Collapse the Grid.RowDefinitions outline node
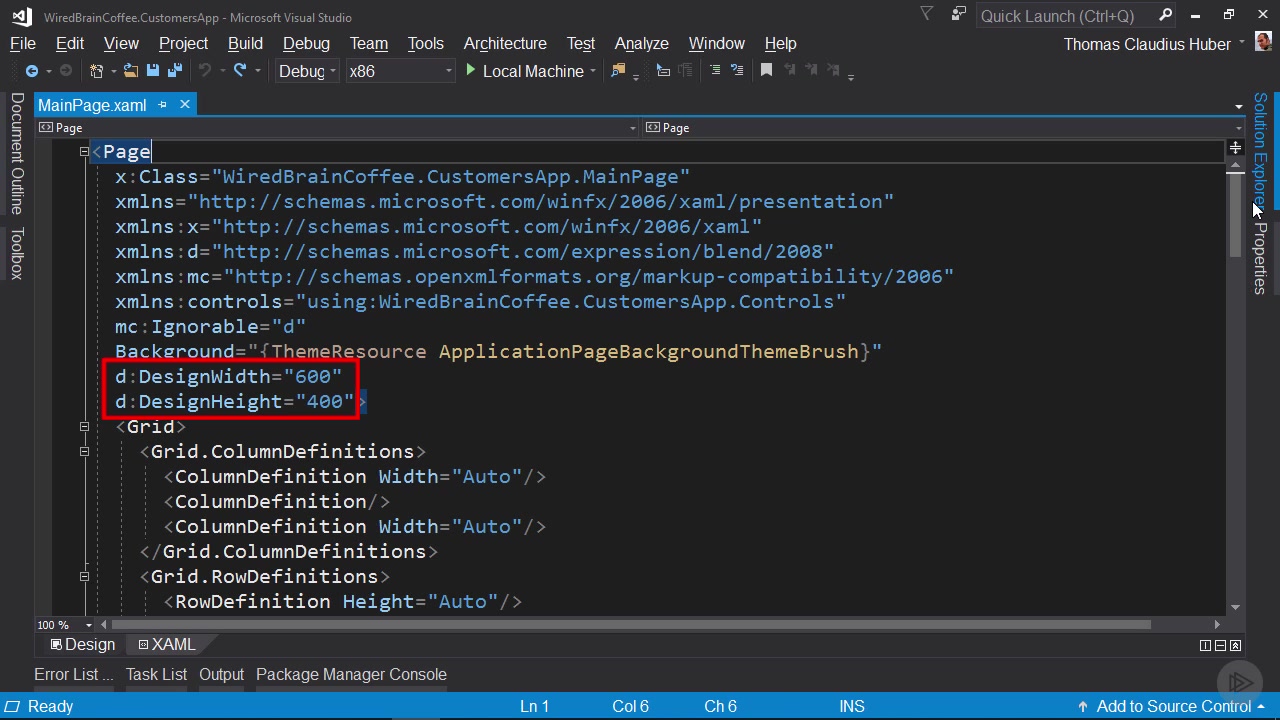This screenshot has height=720, width=1280. click(85, 577)
